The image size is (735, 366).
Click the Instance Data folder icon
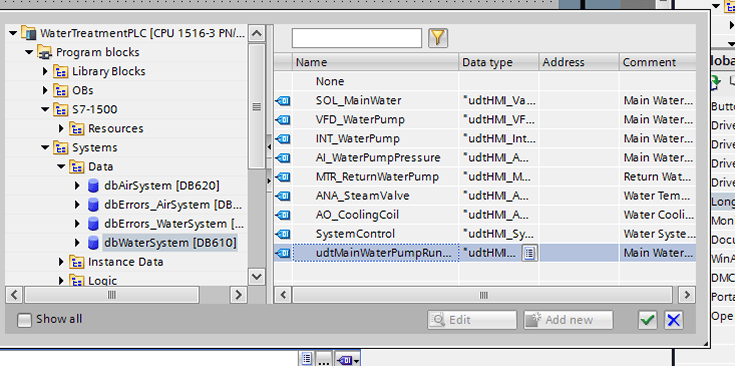tap(76, 262)
